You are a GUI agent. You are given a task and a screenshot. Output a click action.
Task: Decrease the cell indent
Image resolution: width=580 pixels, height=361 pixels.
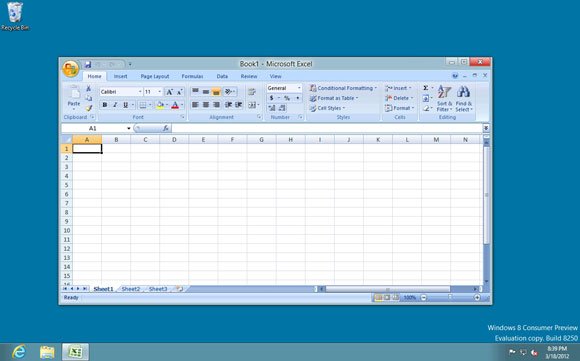[x=228, y=105]
